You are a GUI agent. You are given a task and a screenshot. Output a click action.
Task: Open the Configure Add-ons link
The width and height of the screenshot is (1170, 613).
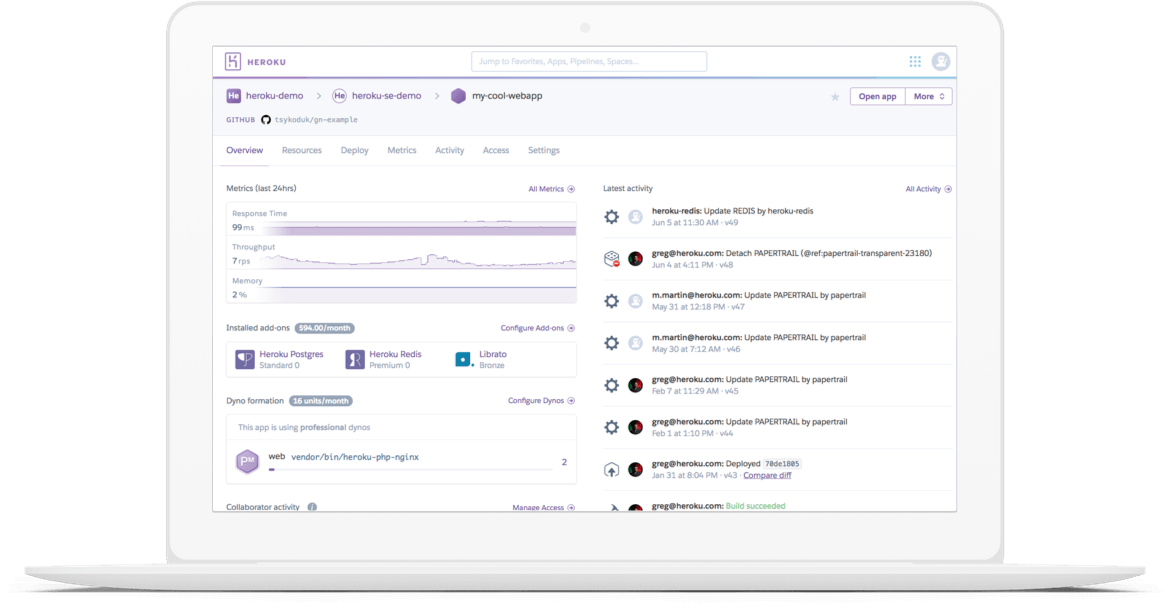click(537, 328)
